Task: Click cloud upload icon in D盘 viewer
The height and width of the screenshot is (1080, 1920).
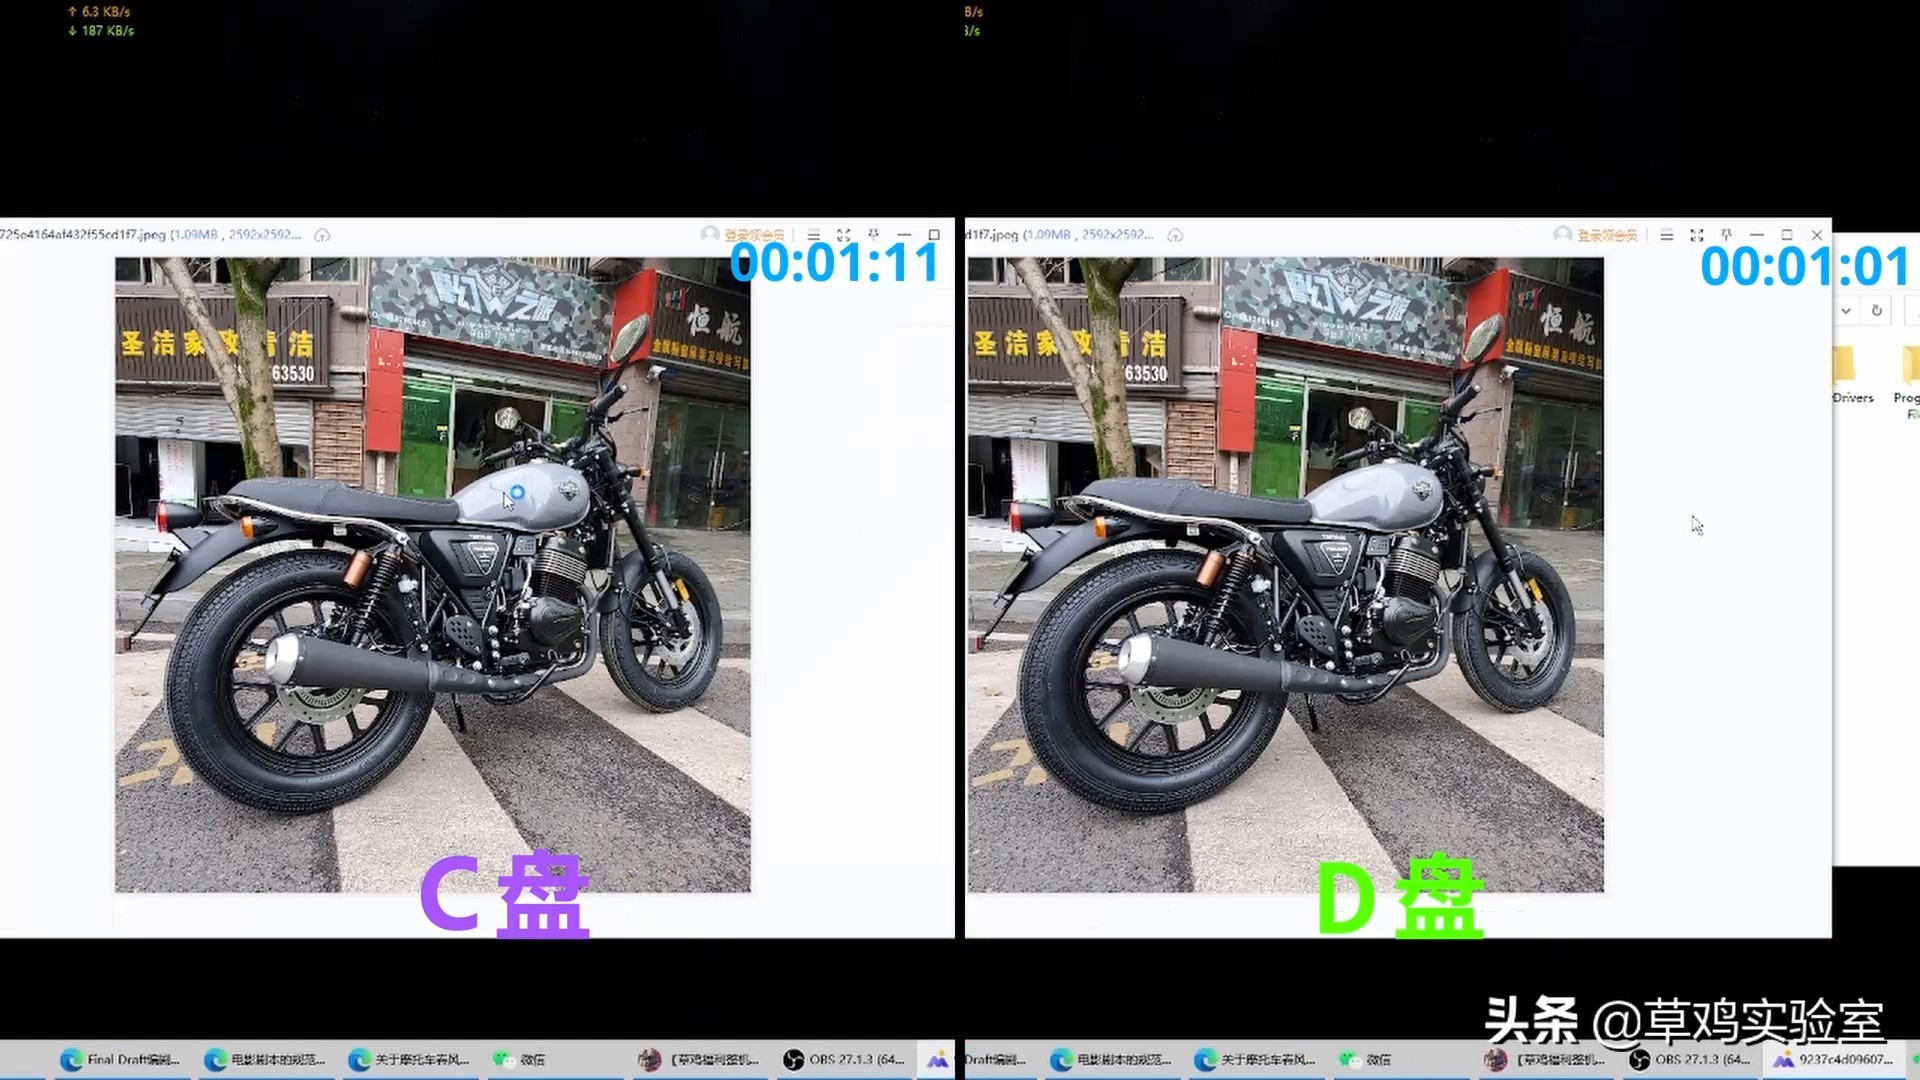Action: (x=1175, y=235)
